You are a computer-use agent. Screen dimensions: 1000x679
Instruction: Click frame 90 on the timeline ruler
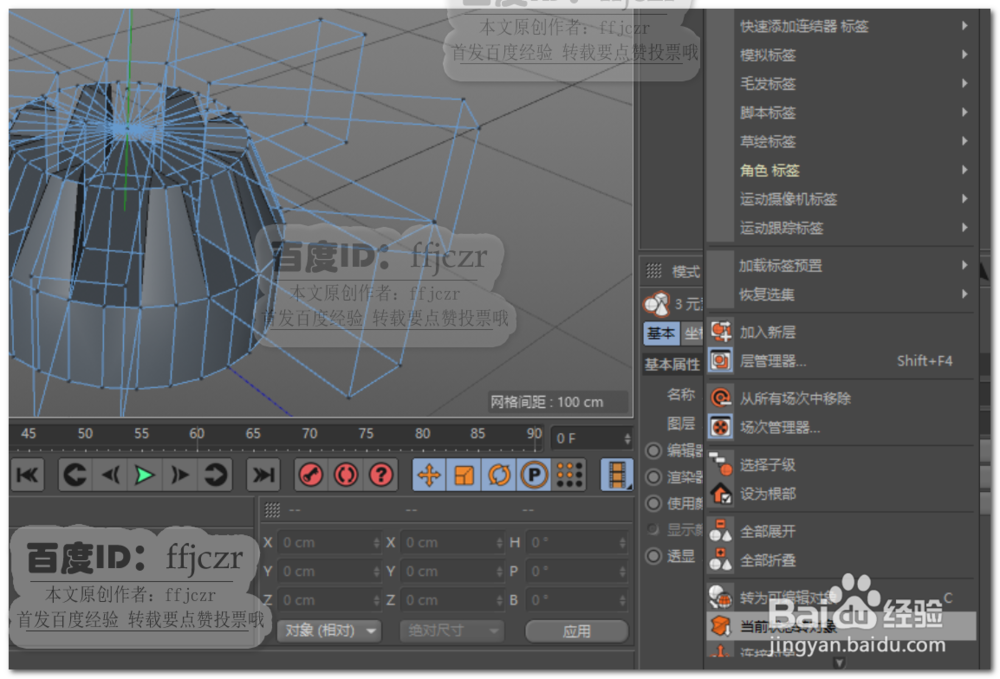534,434
